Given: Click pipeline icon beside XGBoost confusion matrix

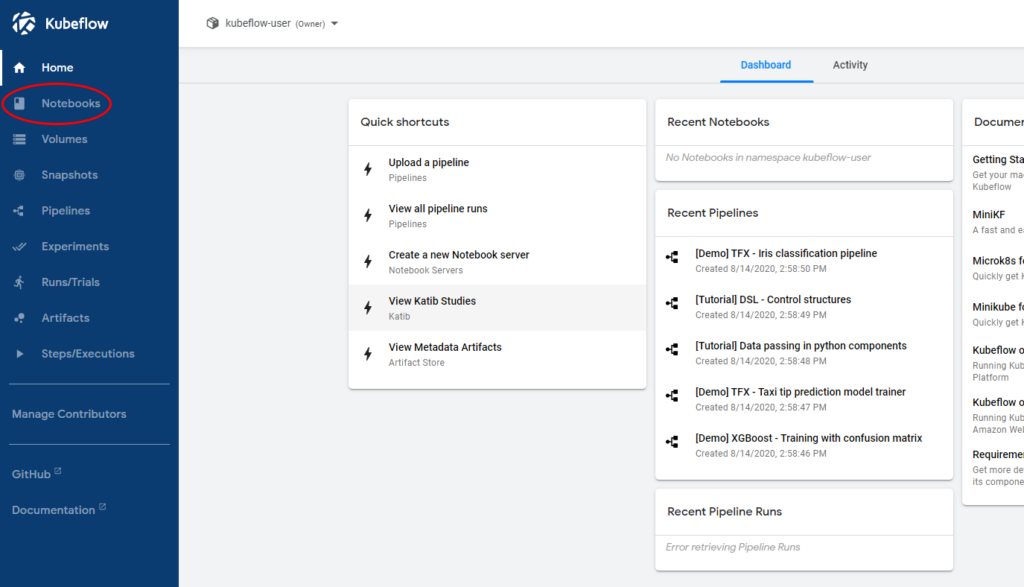Looking at the screenshot, I should pyautogui.click(x=672, y=442).
